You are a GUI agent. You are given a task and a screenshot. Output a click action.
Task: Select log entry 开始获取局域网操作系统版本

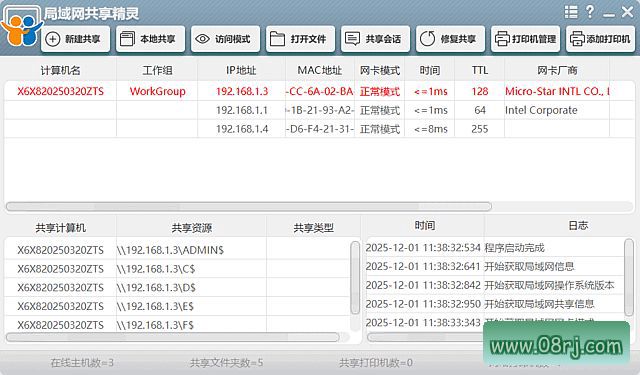(x=495, y=285)
